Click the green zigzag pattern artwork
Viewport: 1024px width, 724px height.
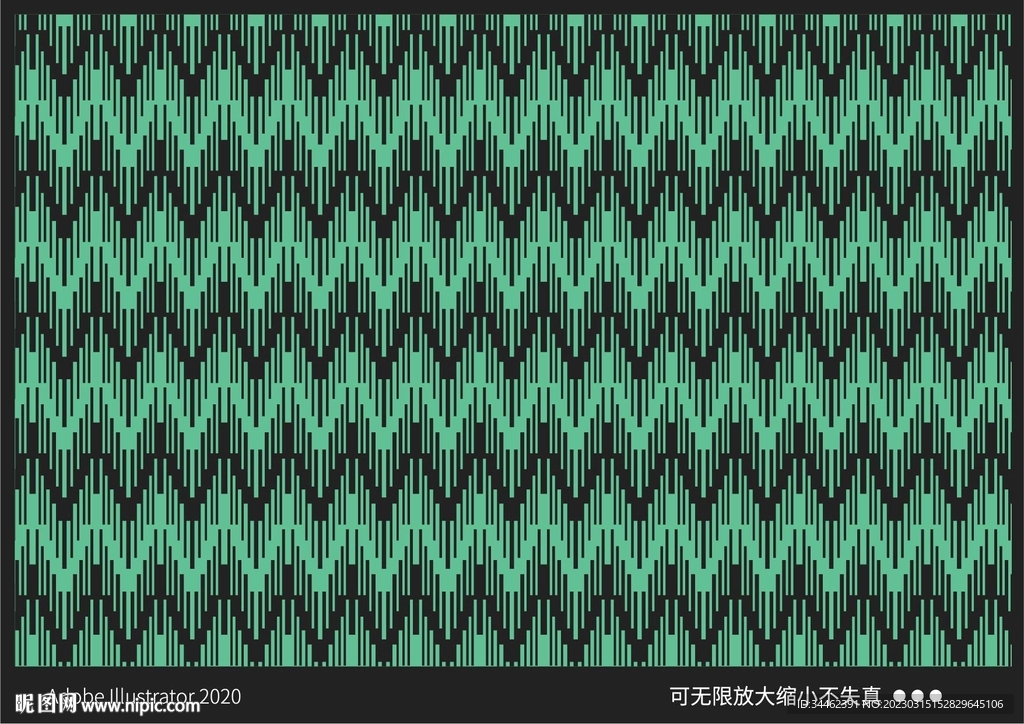pyautogui.click(x=513, y=340)
